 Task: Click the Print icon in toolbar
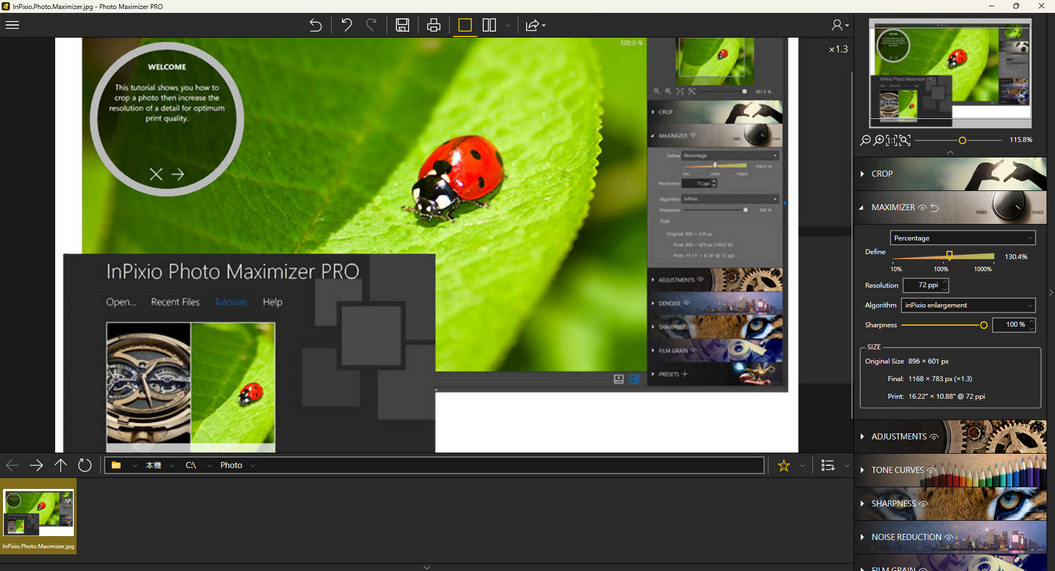tap(433, 25)
